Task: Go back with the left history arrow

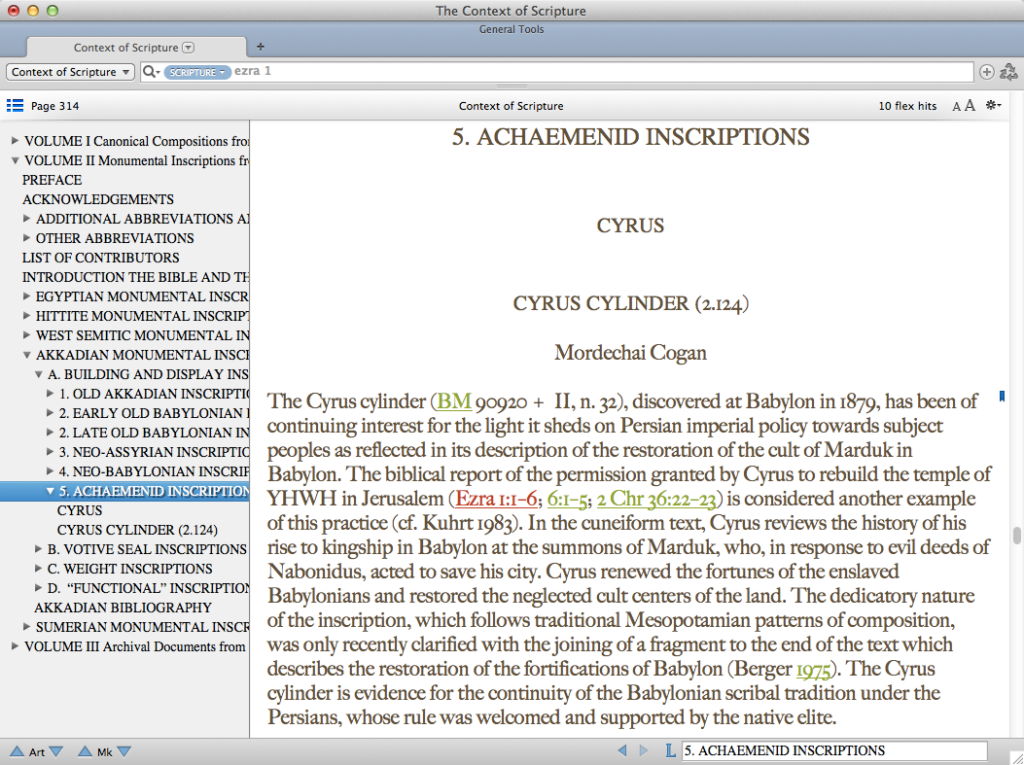Action: pos(621,751)
